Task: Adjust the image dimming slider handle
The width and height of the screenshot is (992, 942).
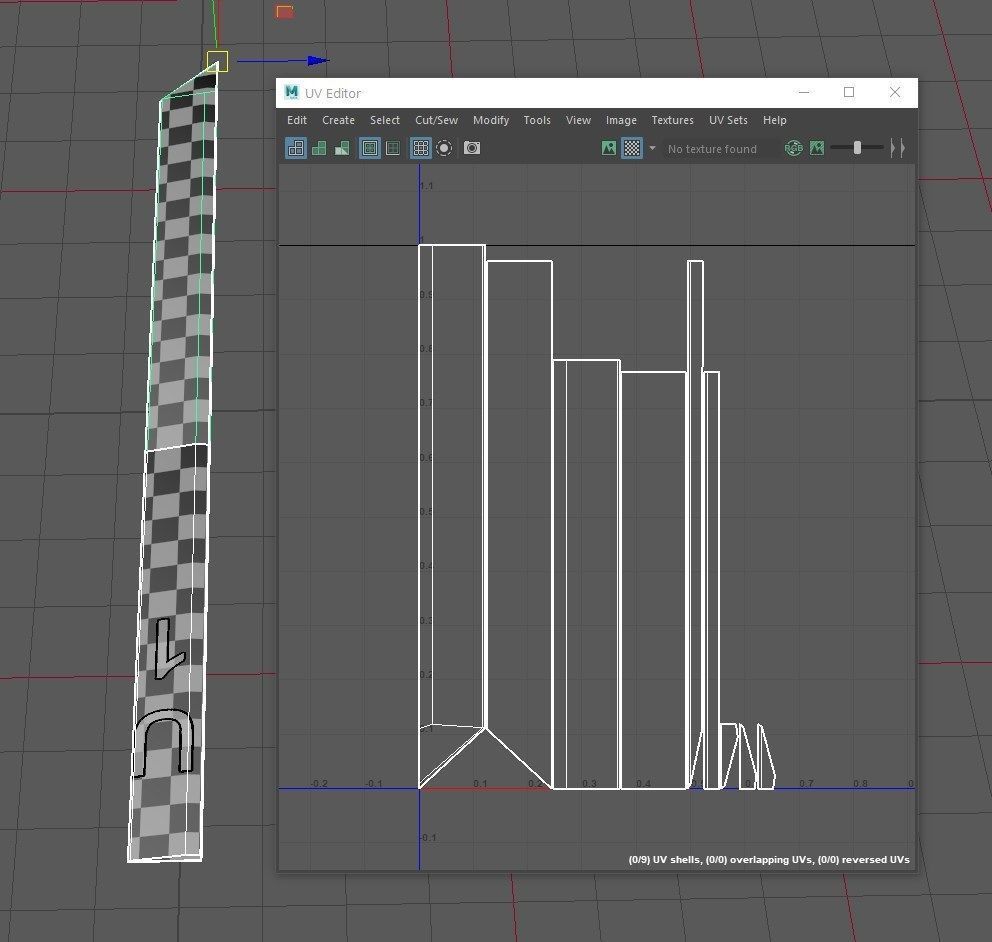Action: point(857,147)
